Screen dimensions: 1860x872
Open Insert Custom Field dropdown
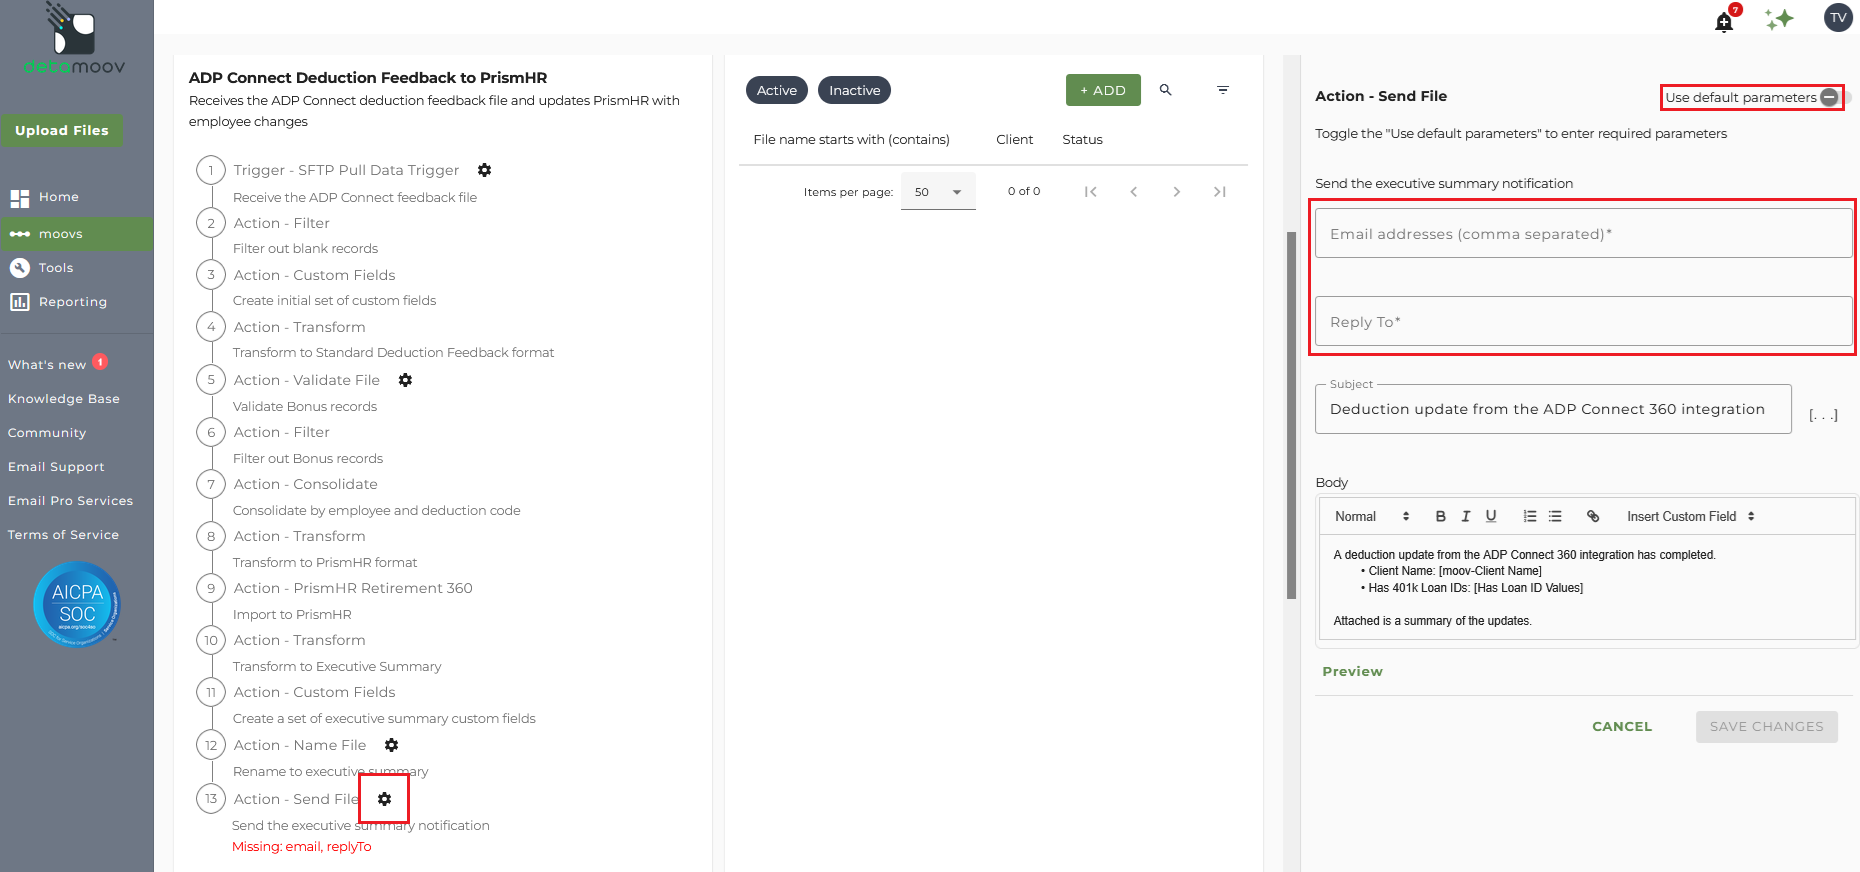[x=1691, y=516]
